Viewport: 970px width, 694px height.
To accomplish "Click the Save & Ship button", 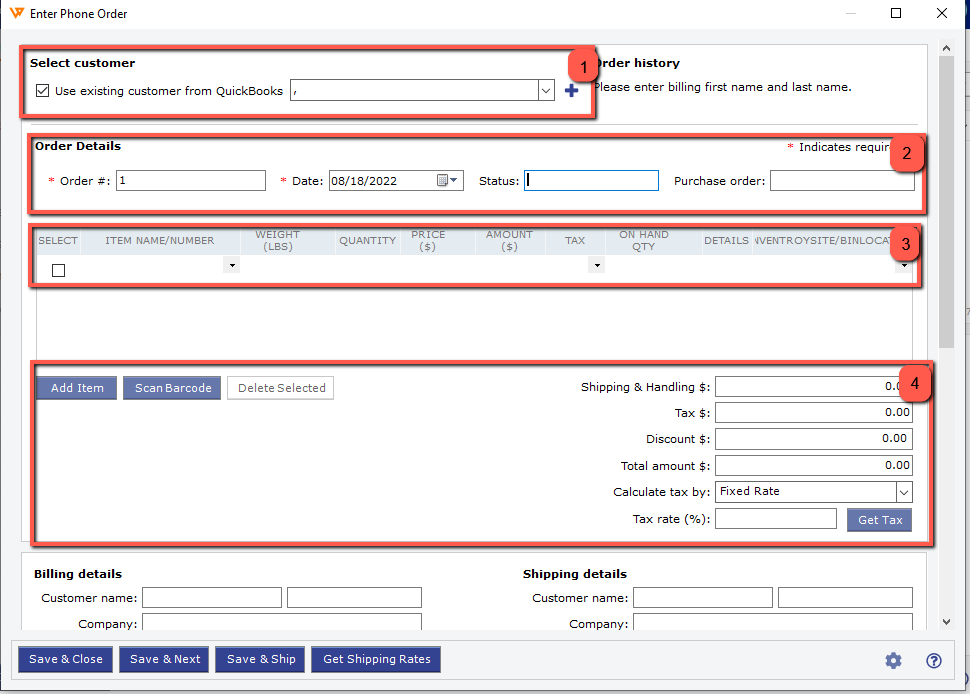I will pyautogui.click(x=261, y=659).
